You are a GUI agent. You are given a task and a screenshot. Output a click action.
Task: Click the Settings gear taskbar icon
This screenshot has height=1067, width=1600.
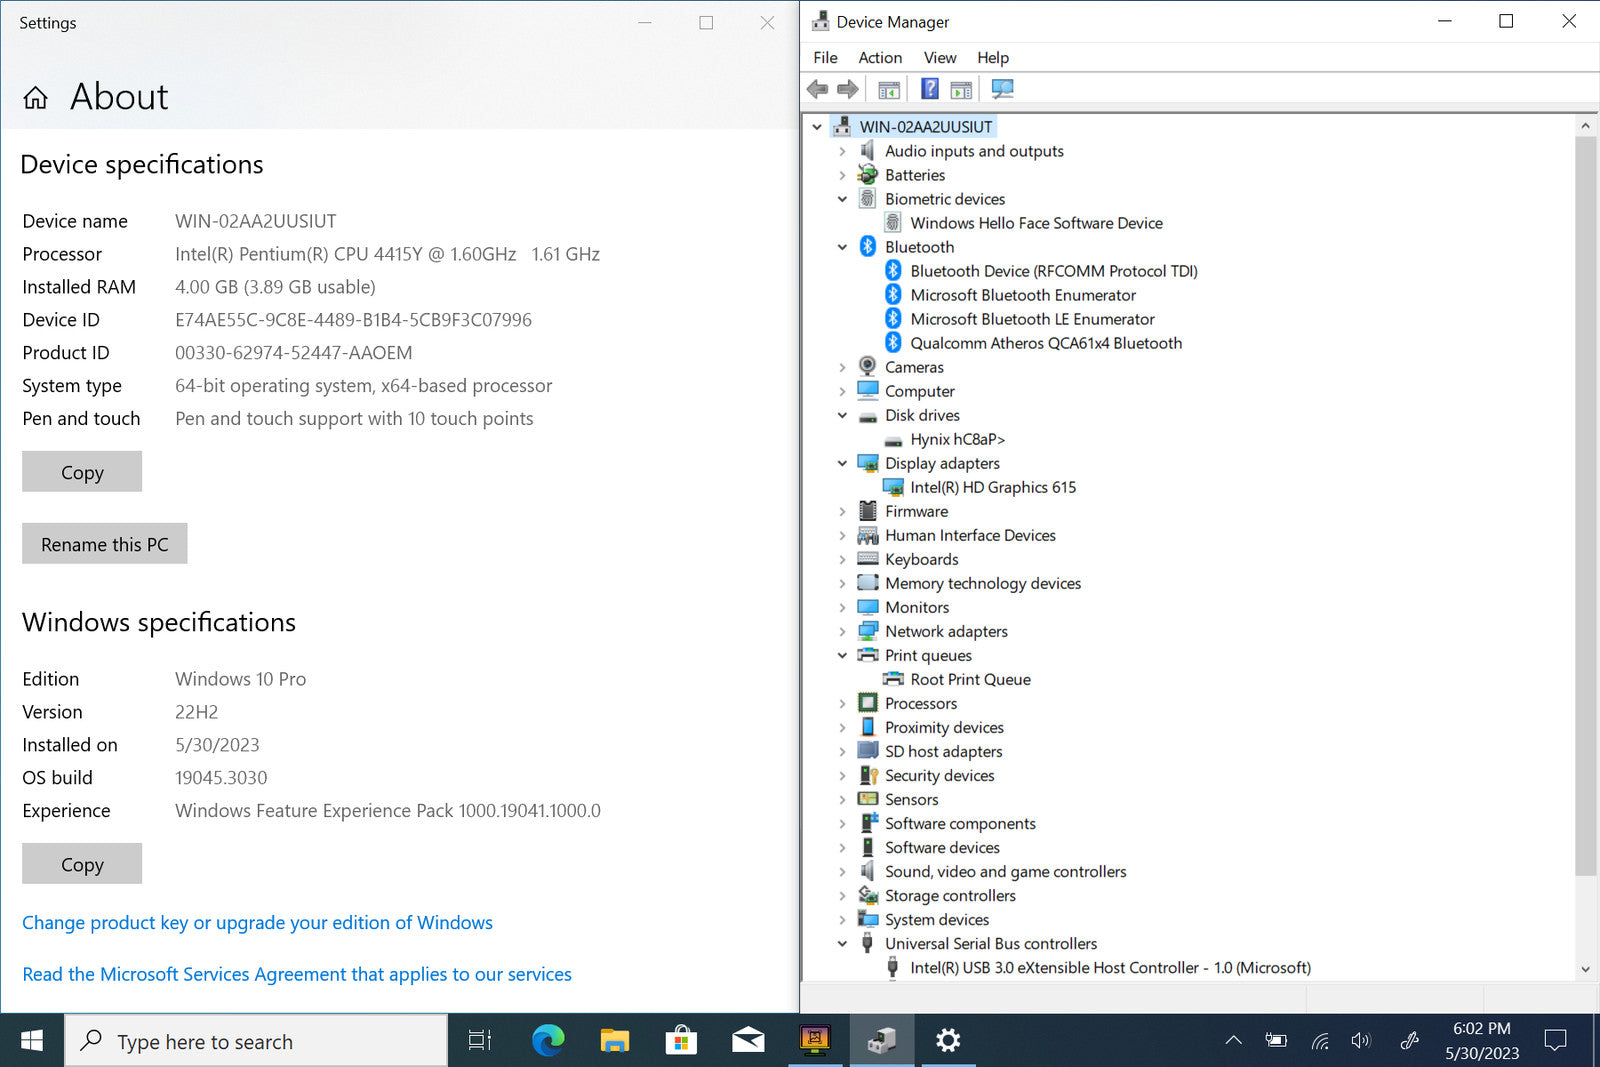(x=948, y=1040)
